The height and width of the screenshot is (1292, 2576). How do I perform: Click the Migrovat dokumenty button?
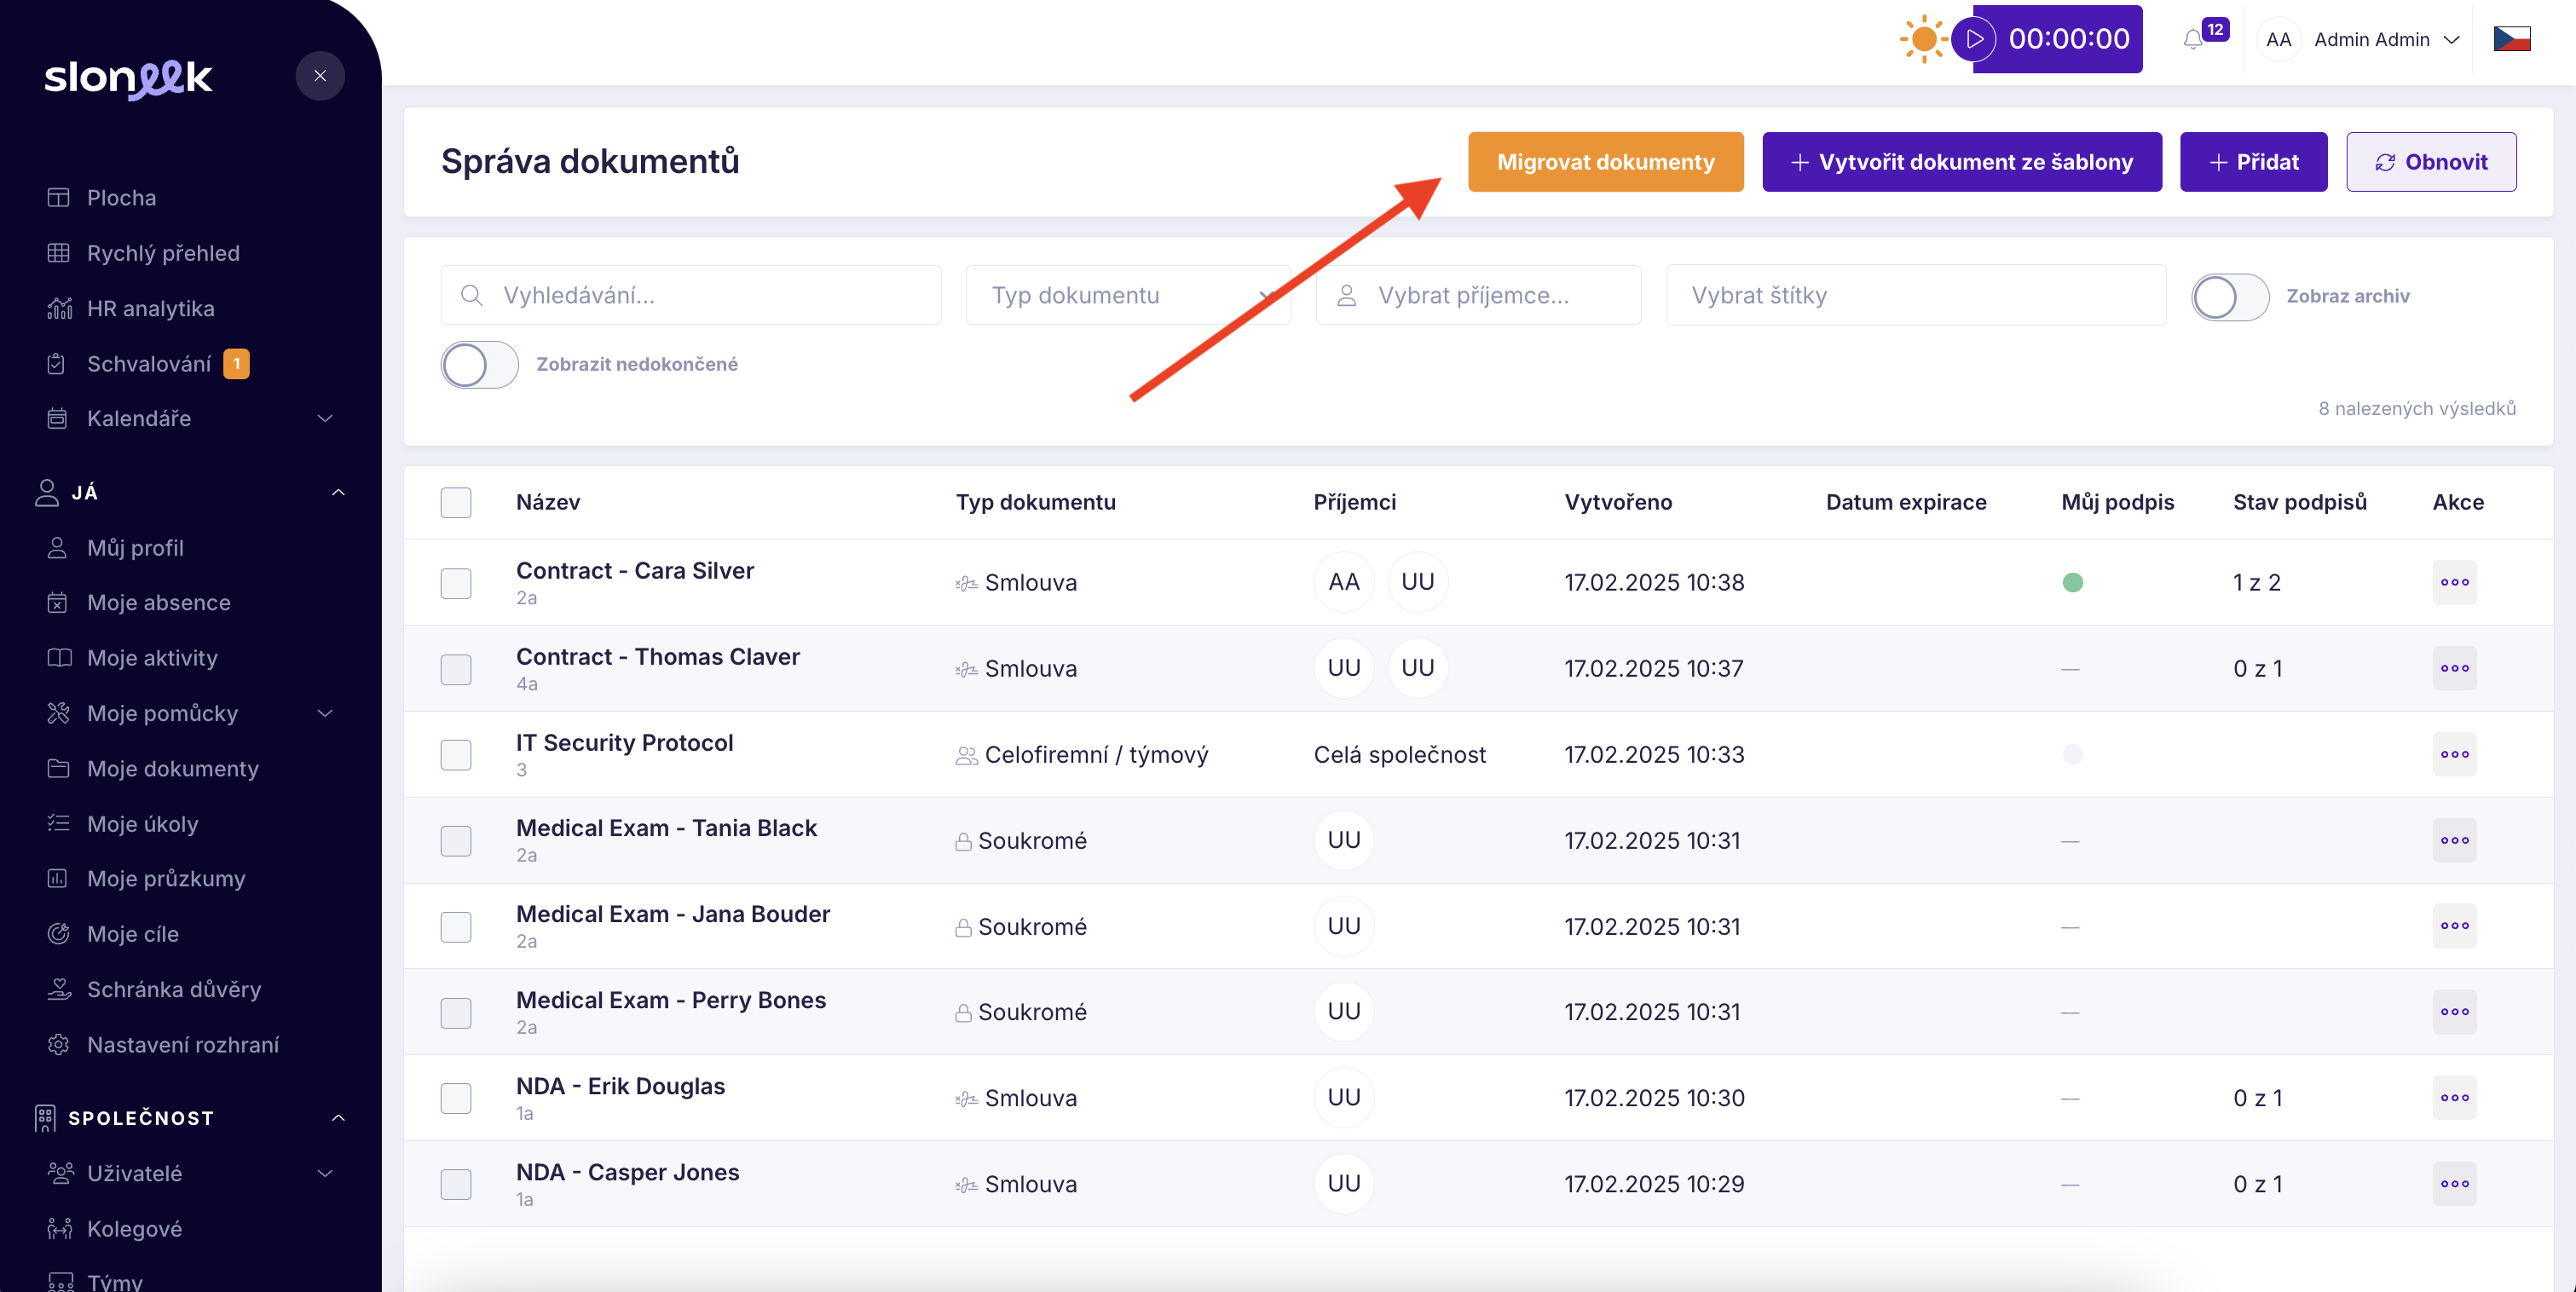click(1605, 162)
